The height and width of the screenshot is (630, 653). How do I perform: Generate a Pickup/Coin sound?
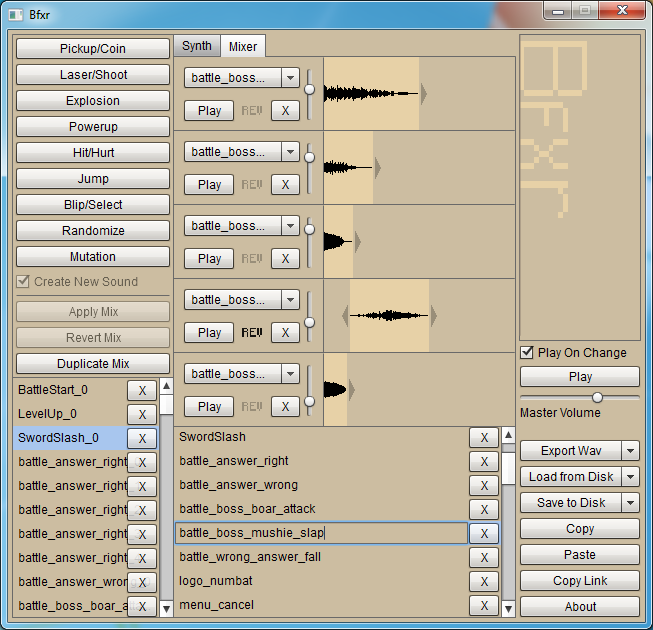pyautogui.click(x=93, y=49)
